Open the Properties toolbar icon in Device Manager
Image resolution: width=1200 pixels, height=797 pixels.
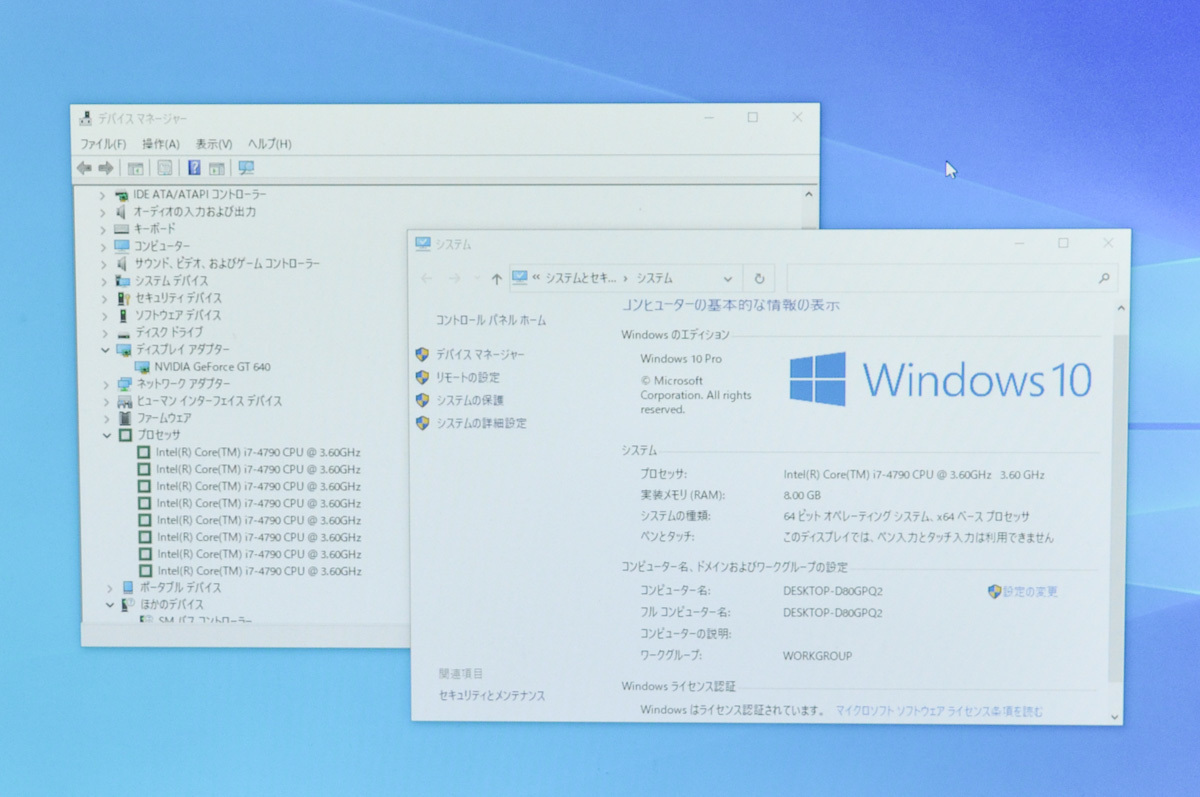tap(165, 168)
